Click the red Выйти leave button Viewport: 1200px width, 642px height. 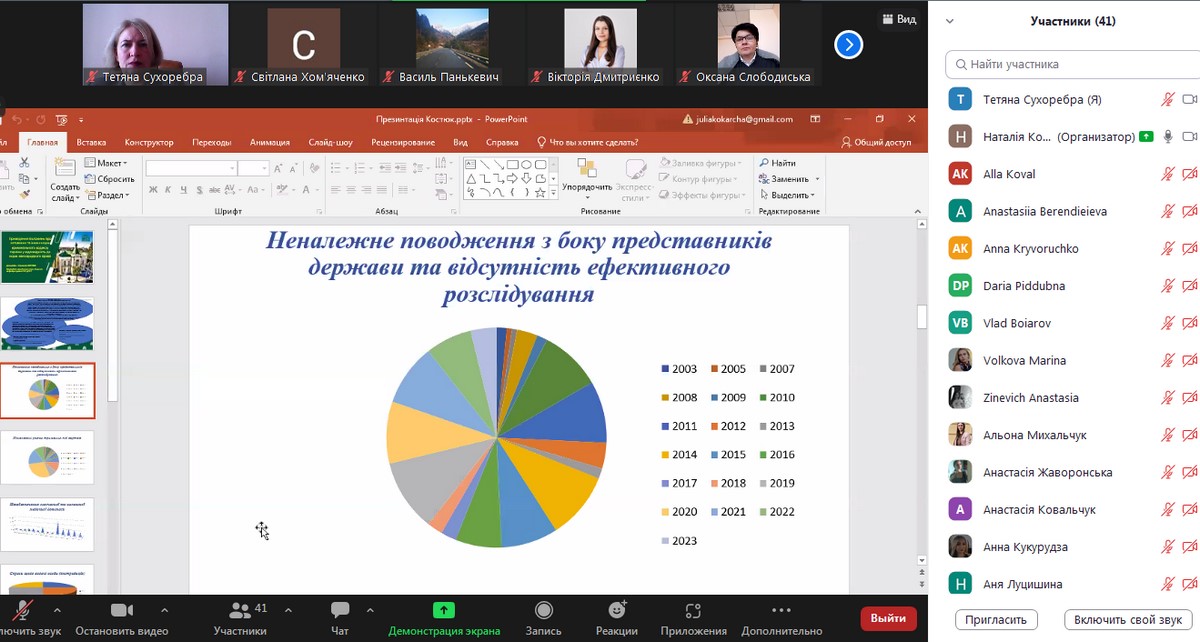pos(888,618)
